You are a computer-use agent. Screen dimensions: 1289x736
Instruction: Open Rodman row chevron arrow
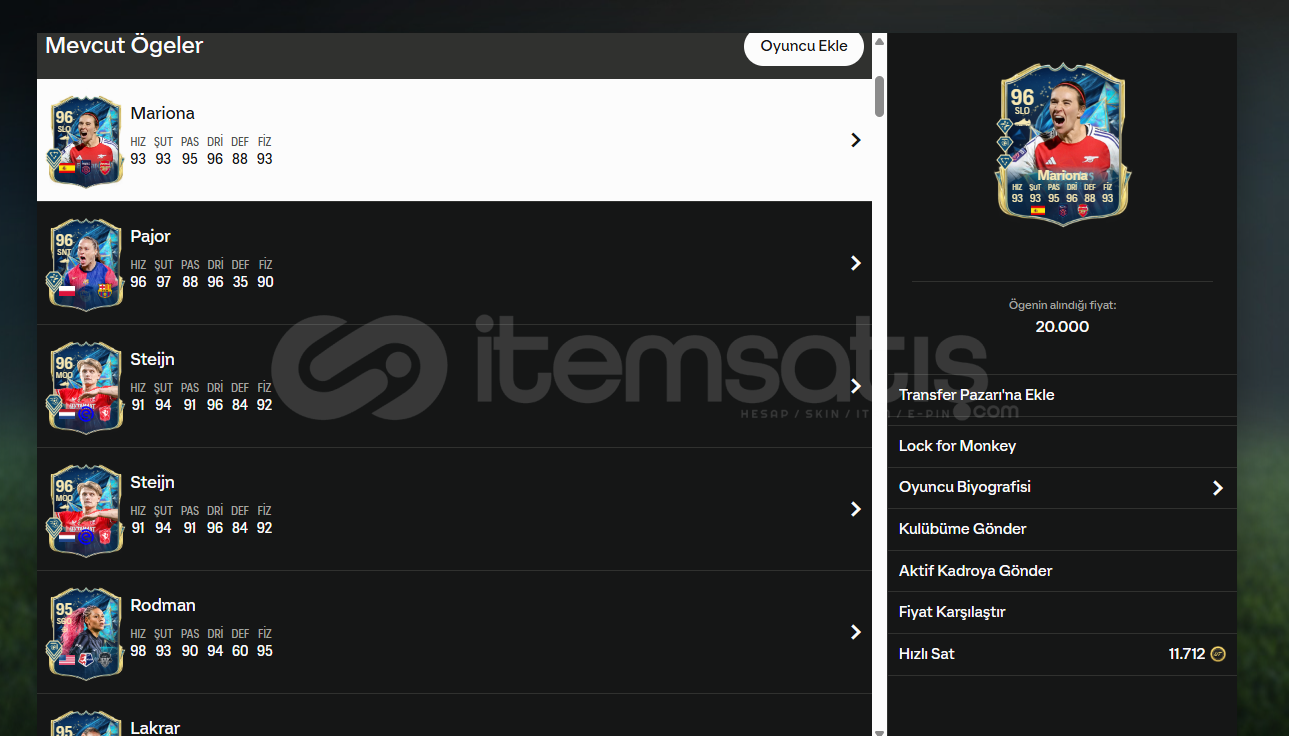(x=855, y=632)
